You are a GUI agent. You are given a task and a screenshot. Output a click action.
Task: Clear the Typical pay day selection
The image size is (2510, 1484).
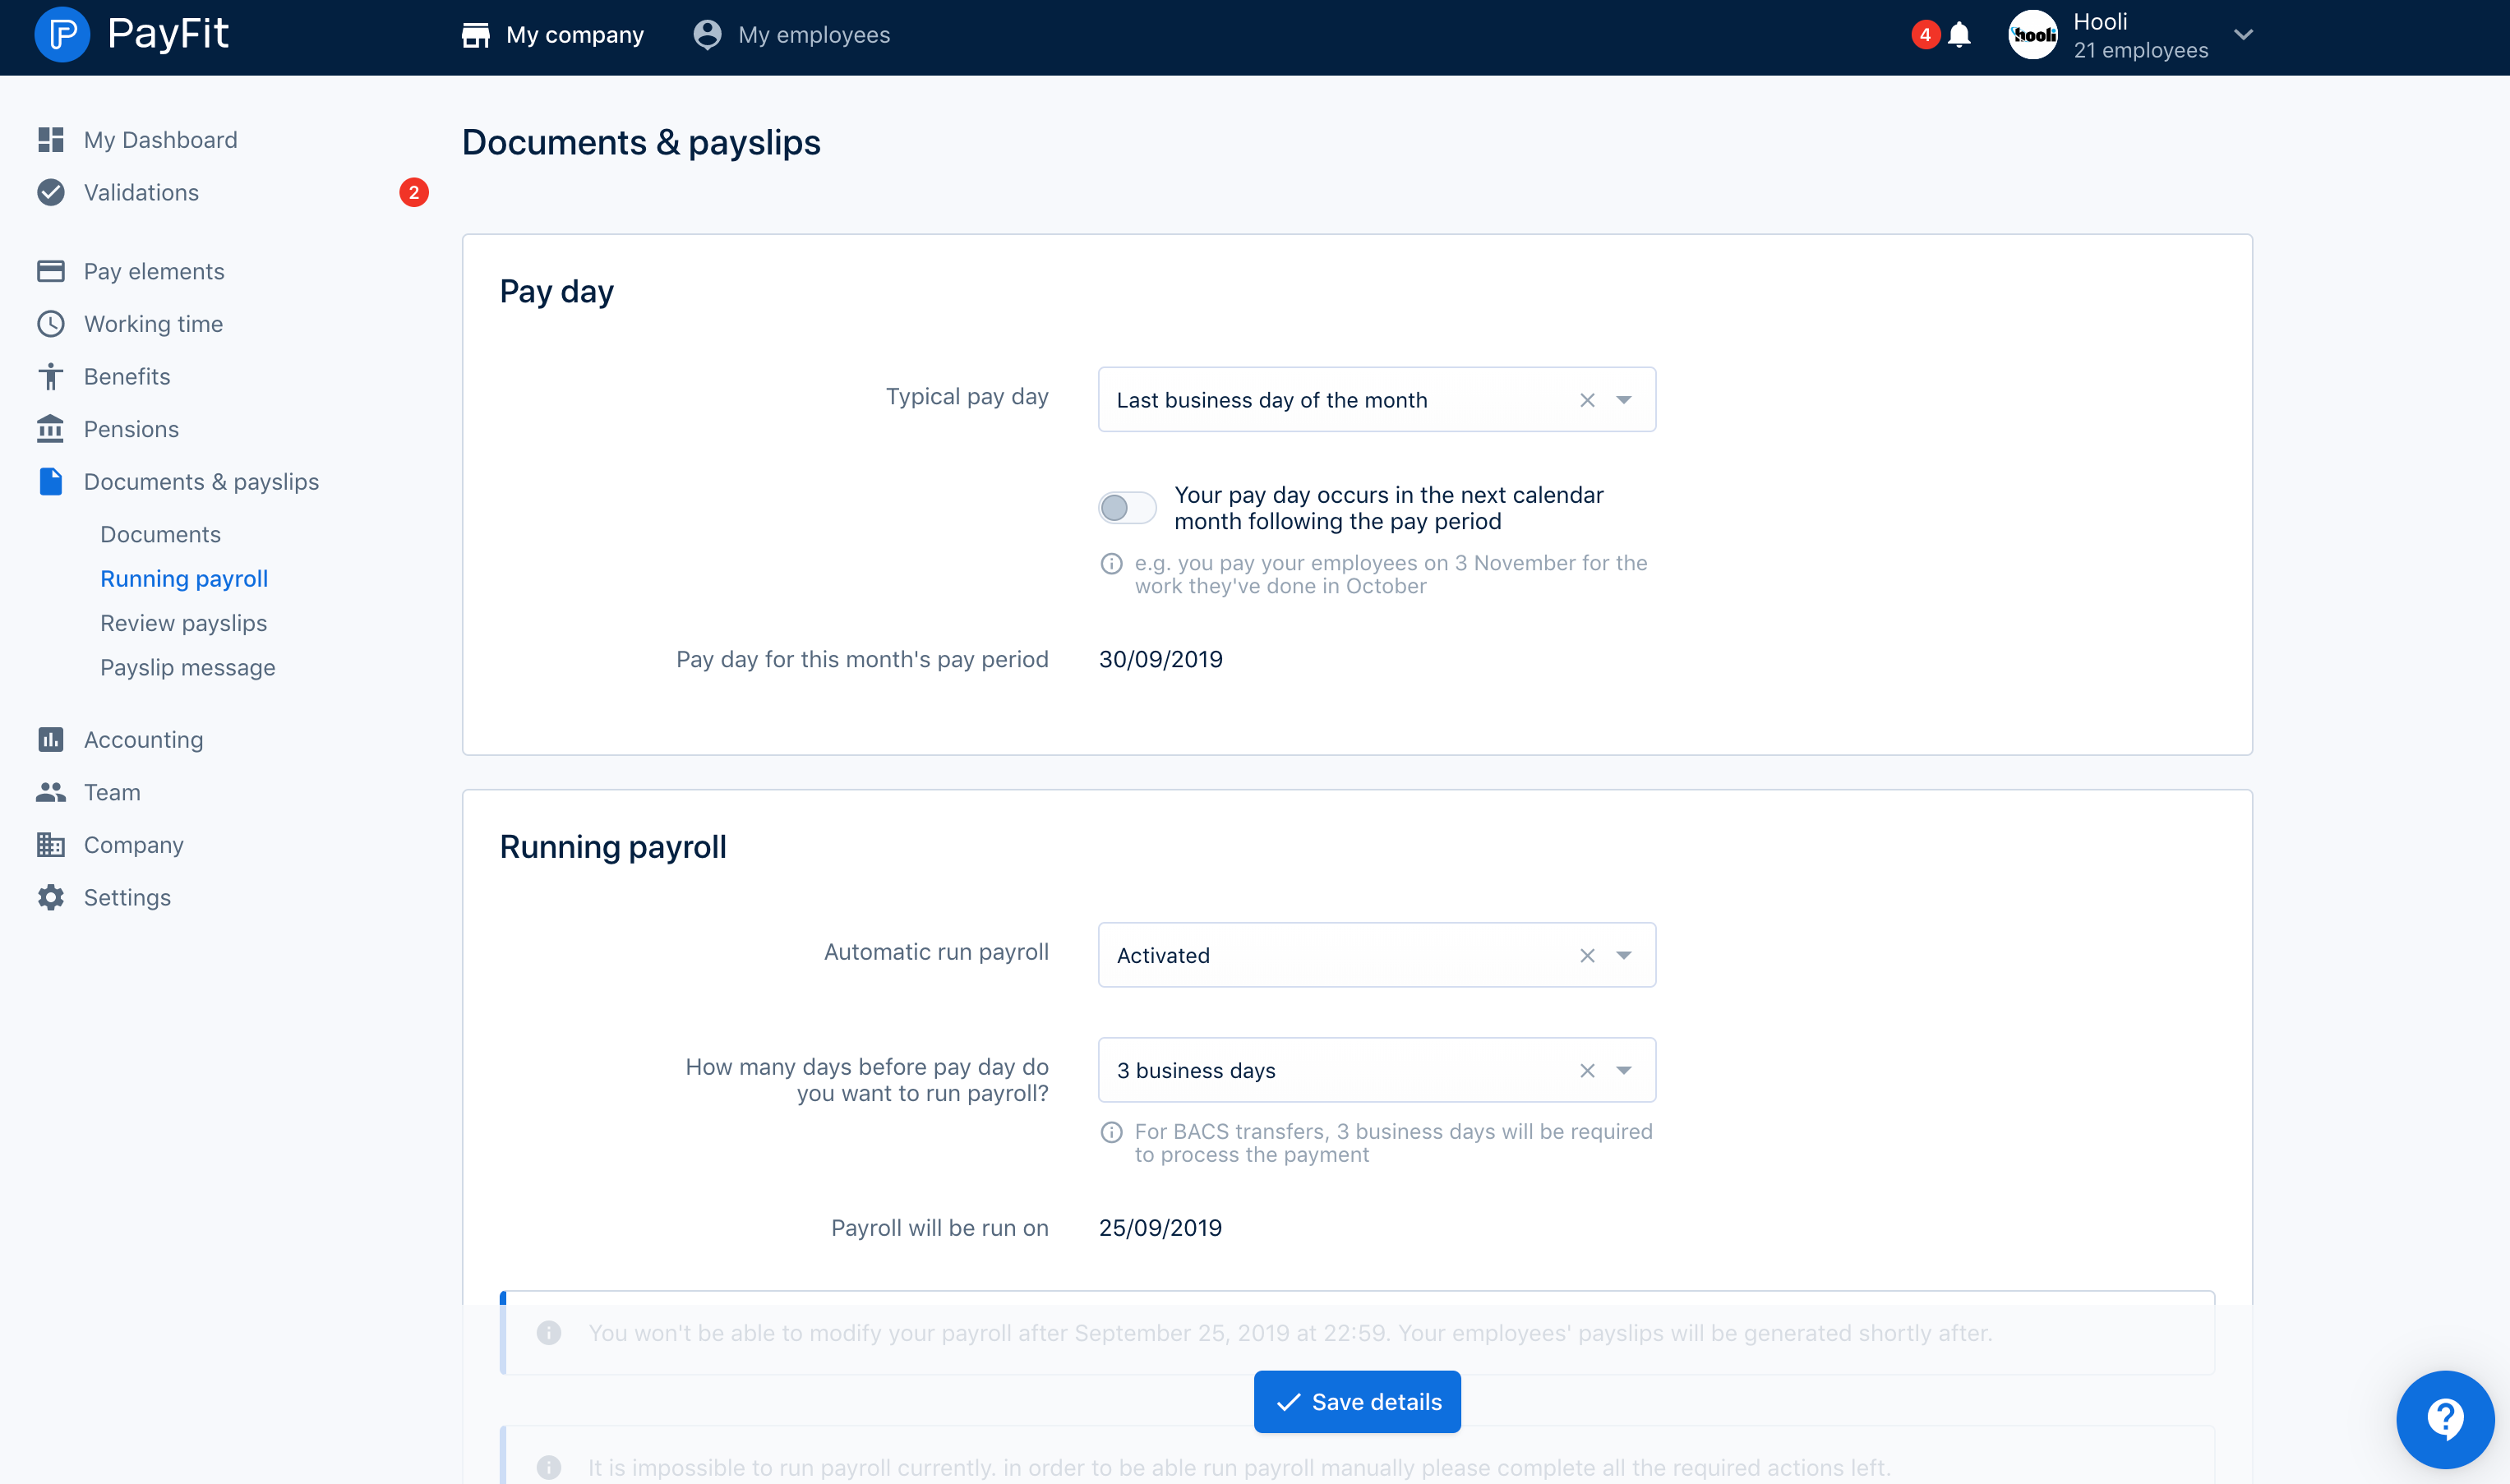coord(1587,400)
